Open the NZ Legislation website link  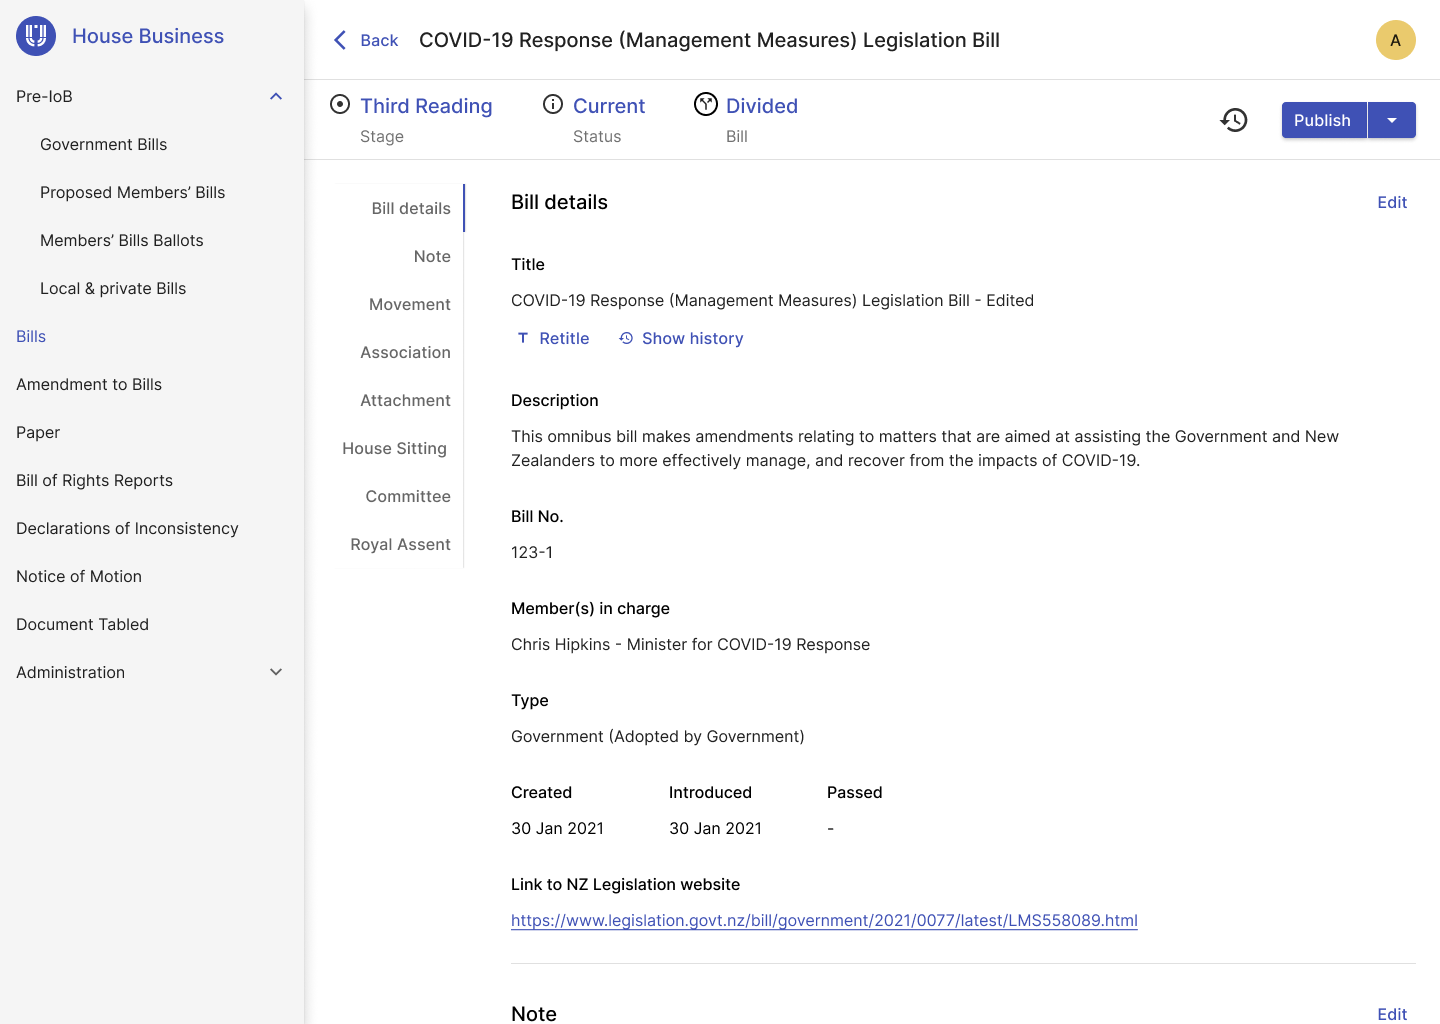824,920
